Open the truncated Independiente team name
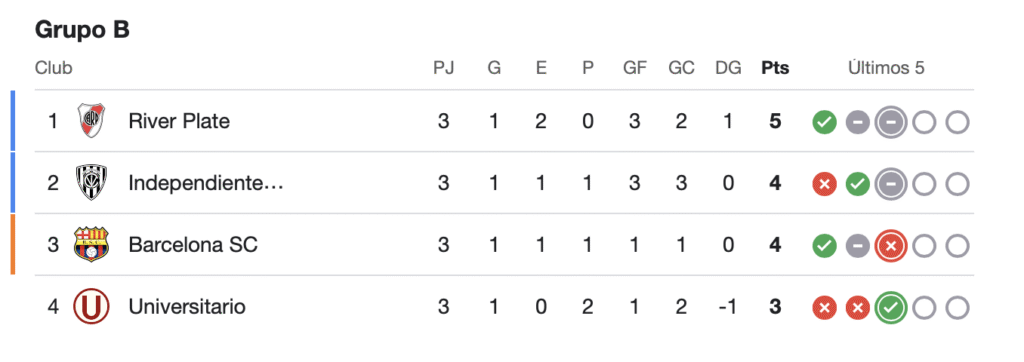The image size is (1024, 362). pyautogui.click(x=206, y=183)
